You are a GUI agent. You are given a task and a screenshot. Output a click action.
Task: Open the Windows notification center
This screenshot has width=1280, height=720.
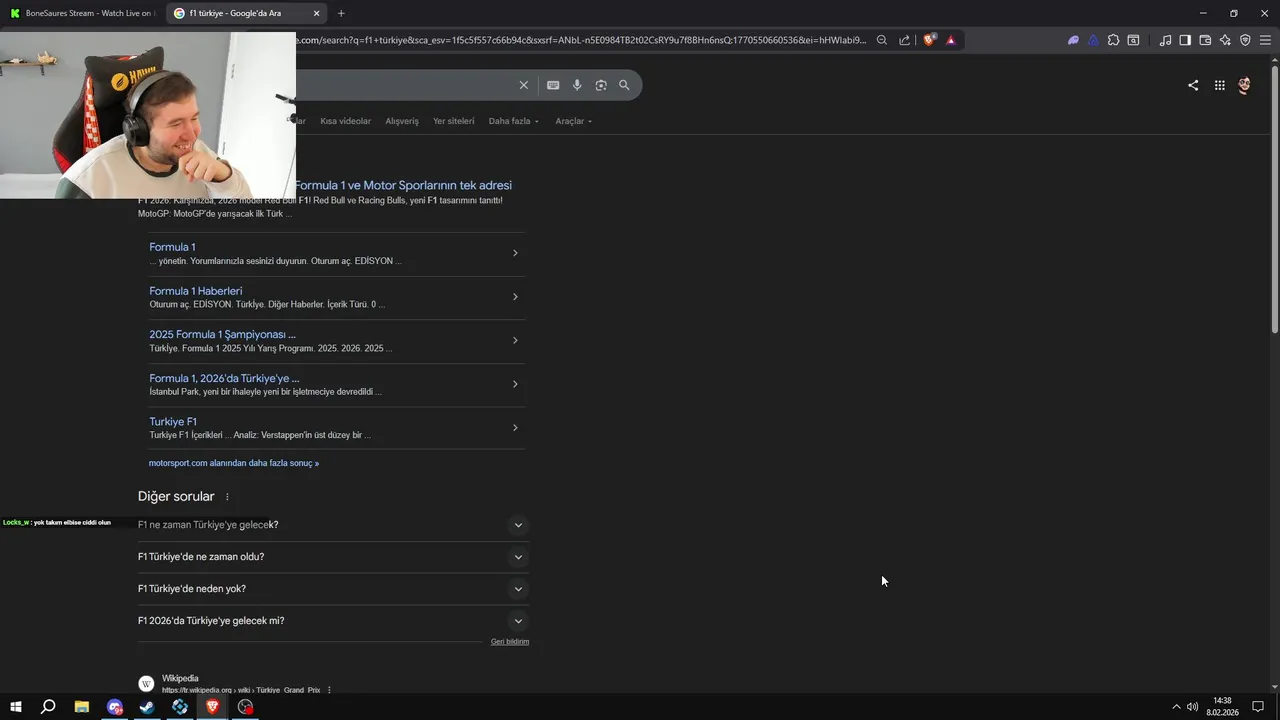(1258, 707)
